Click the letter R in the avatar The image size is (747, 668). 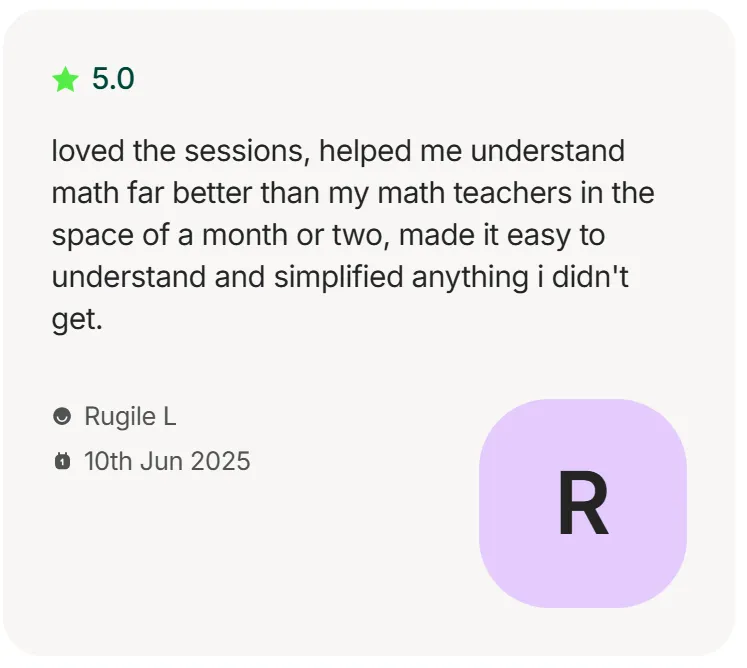click(583, 503)
